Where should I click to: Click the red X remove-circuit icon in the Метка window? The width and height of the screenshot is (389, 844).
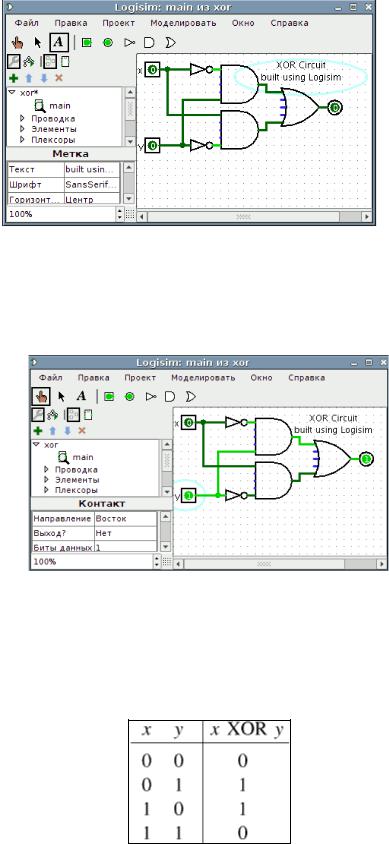(59, 78)
